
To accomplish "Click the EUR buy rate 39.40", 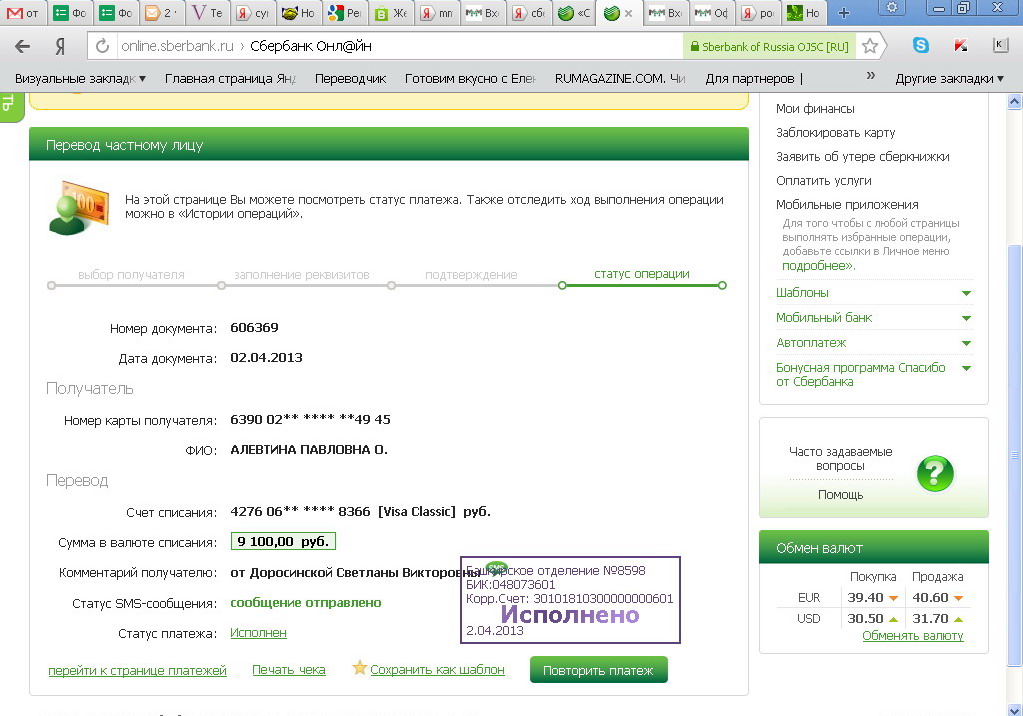I will 865,598.
